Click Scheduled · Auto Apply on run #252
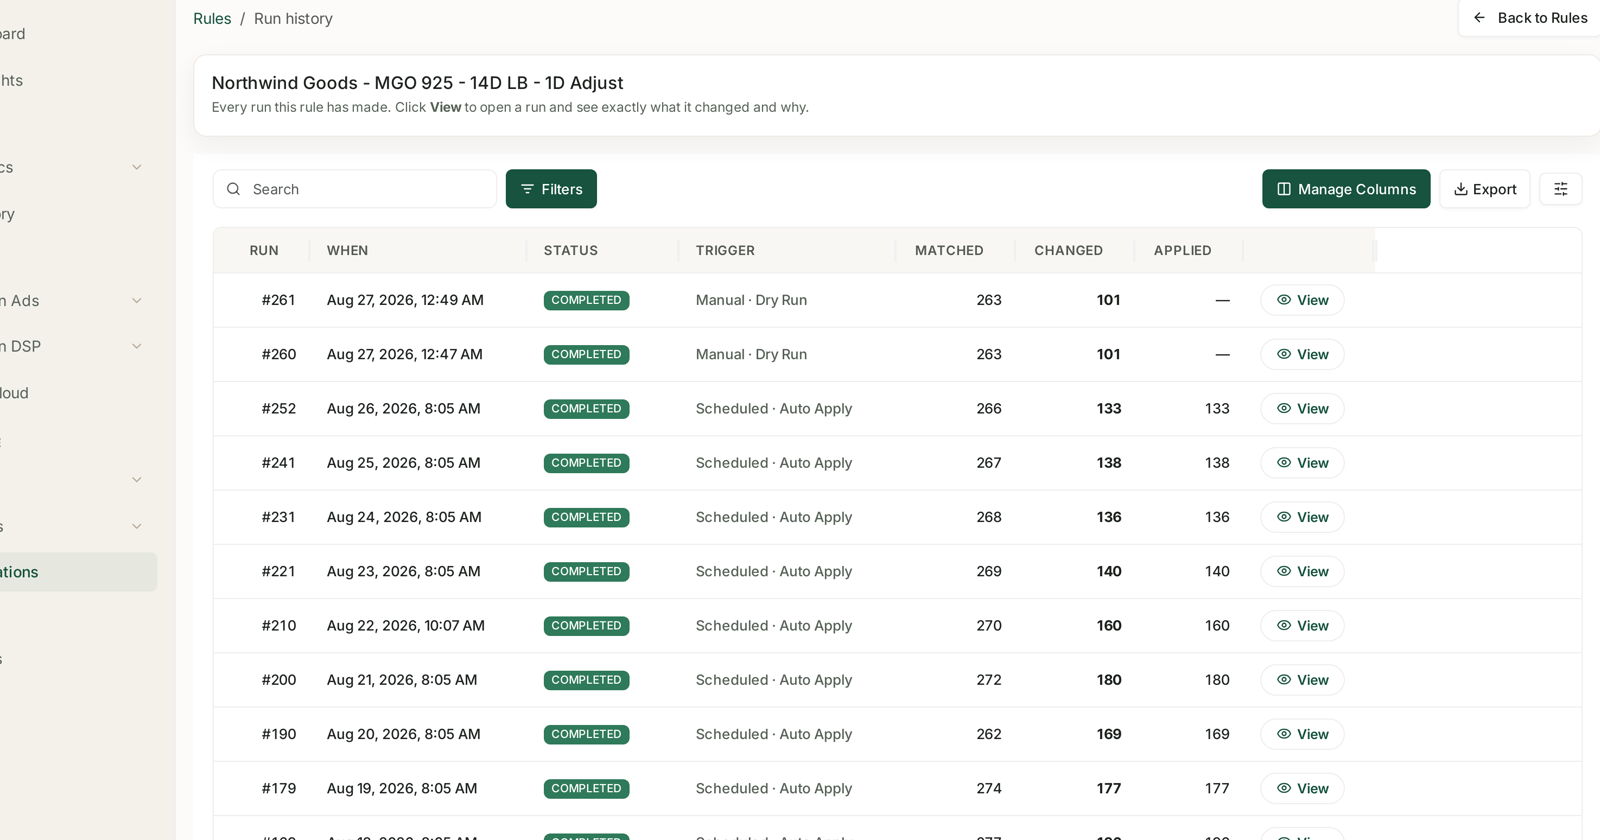Image resolution: width=1600 pixels, height=840 pixels. tap(774, 409)
